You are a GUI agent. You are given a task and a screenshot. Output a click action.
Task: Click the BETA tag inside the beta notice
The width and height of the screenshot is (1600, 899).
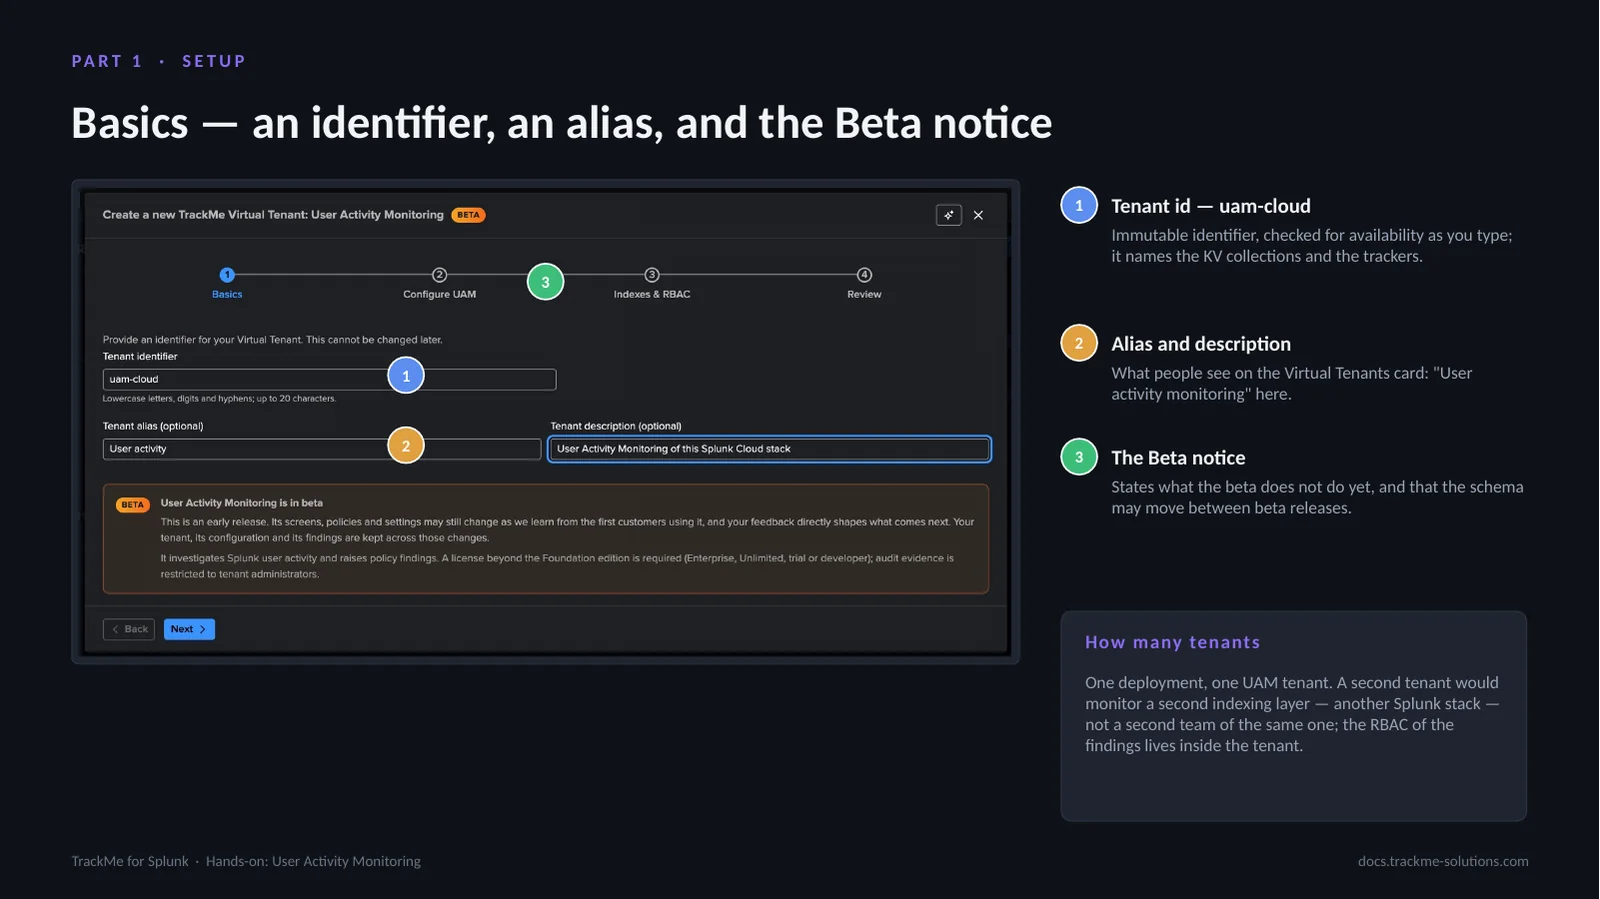tap(132, 505)
